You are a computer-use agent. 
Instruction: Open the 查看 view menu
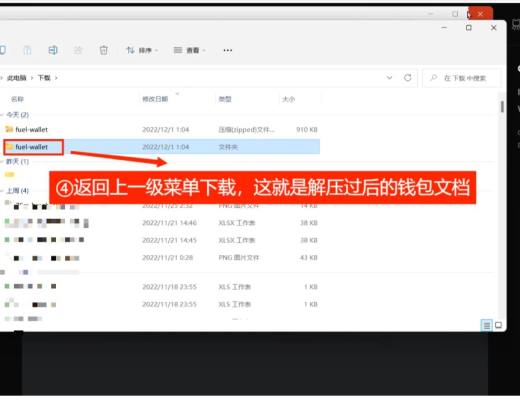(190, 50)
